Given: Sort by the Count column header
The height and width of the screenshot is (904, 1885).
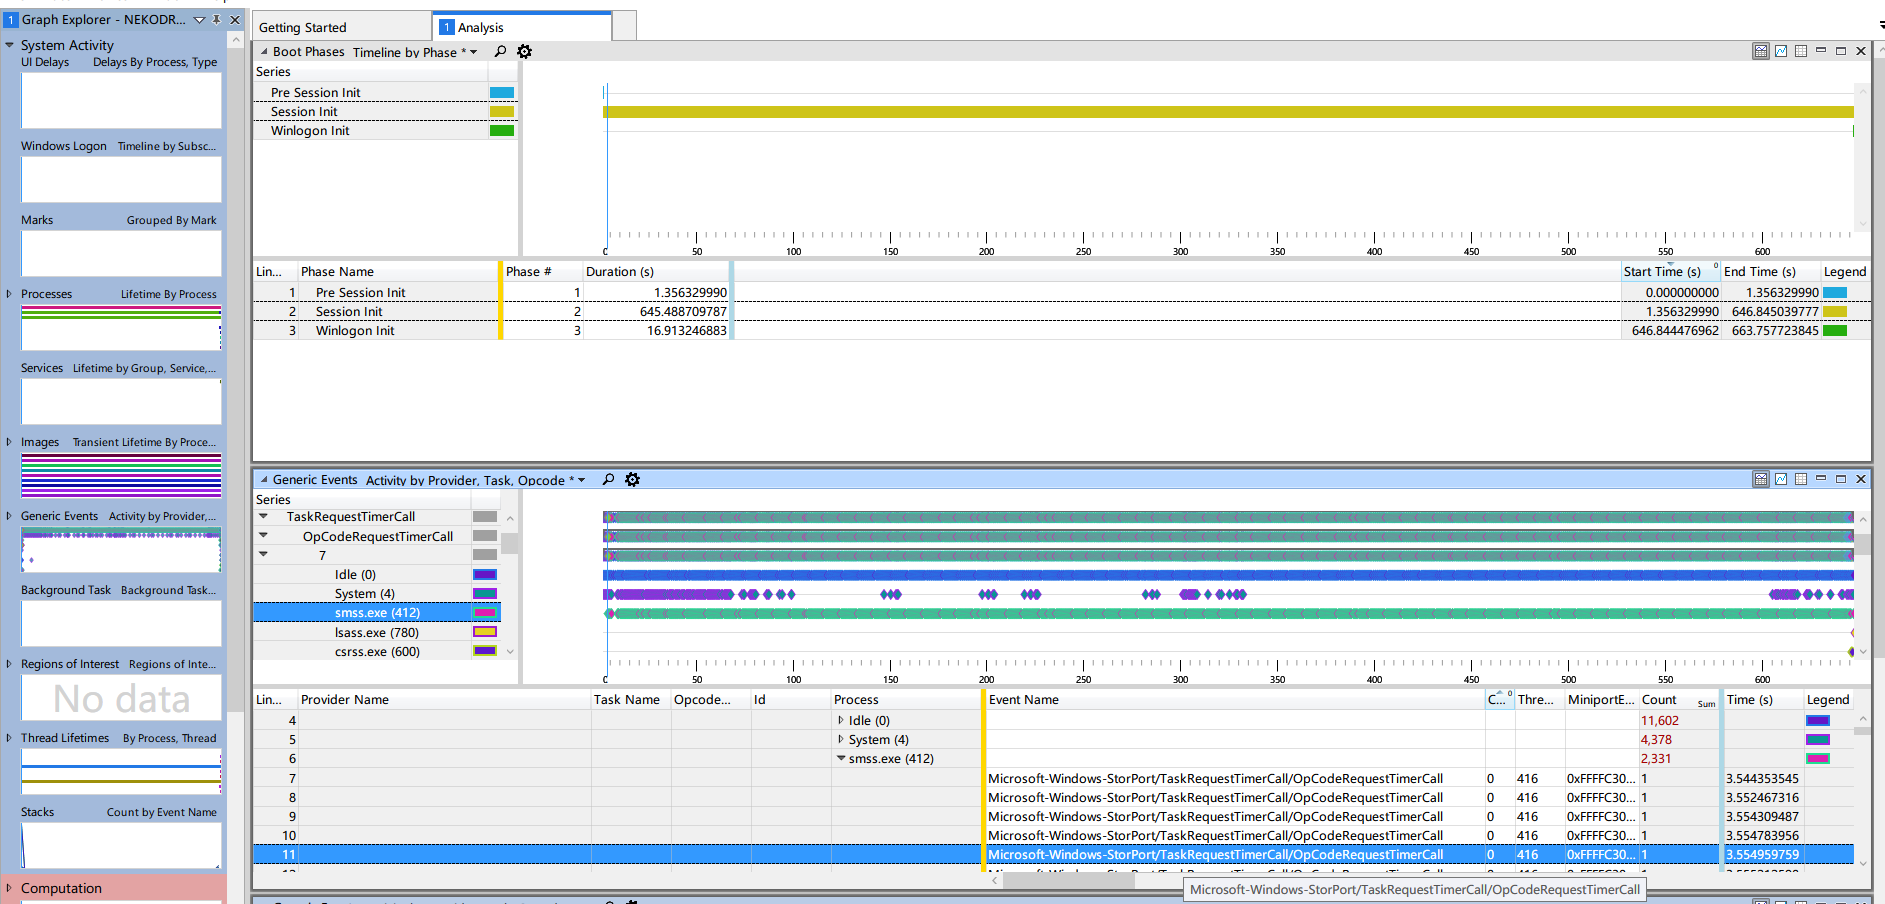Looking at the screenshot, I should [1677, 699].
